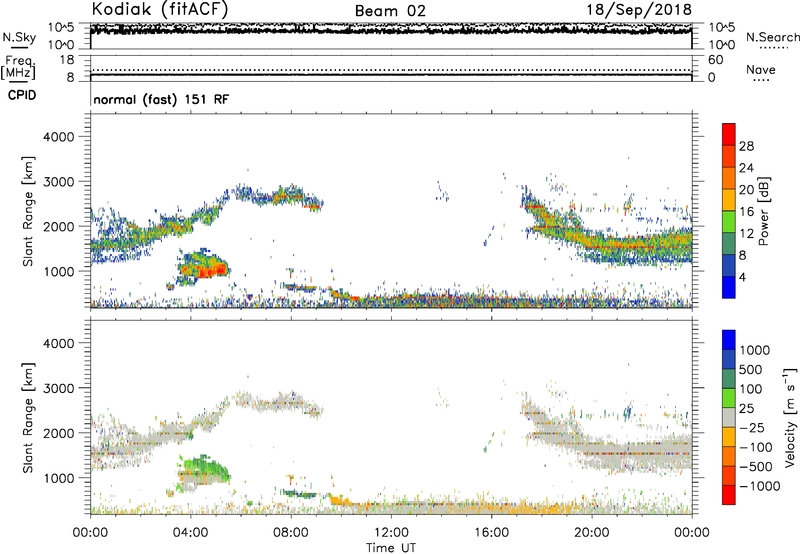
Task: Click the "20:00" time tick label
Action: coord(592,533)
